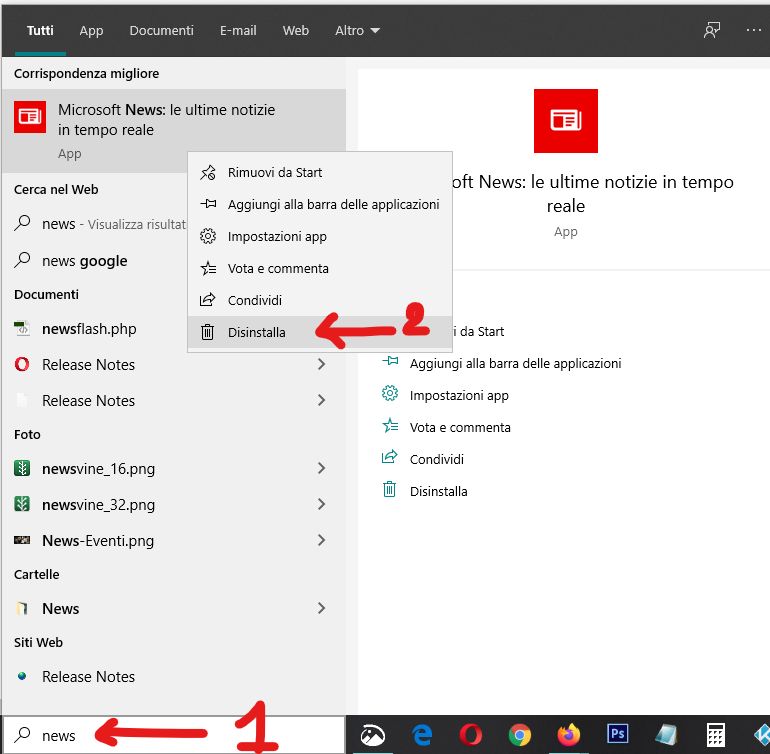
Task: Choose Vota e commenta in the context menu
Action: point(320,268)
